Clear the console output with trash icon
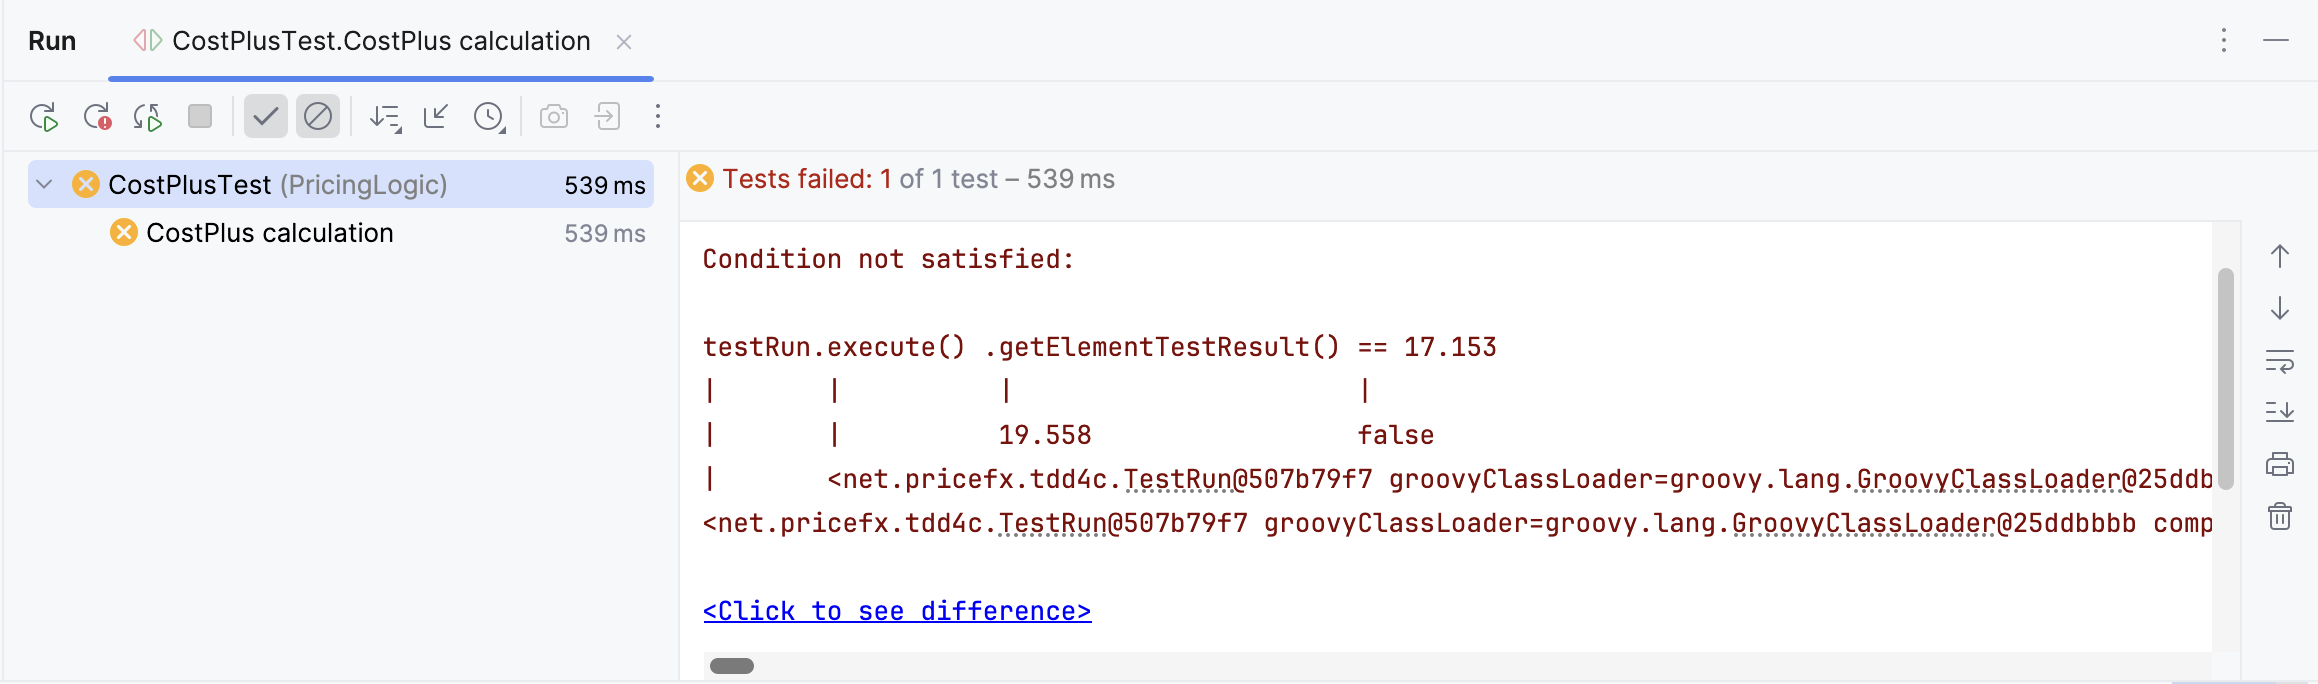 pos(2280,516)
